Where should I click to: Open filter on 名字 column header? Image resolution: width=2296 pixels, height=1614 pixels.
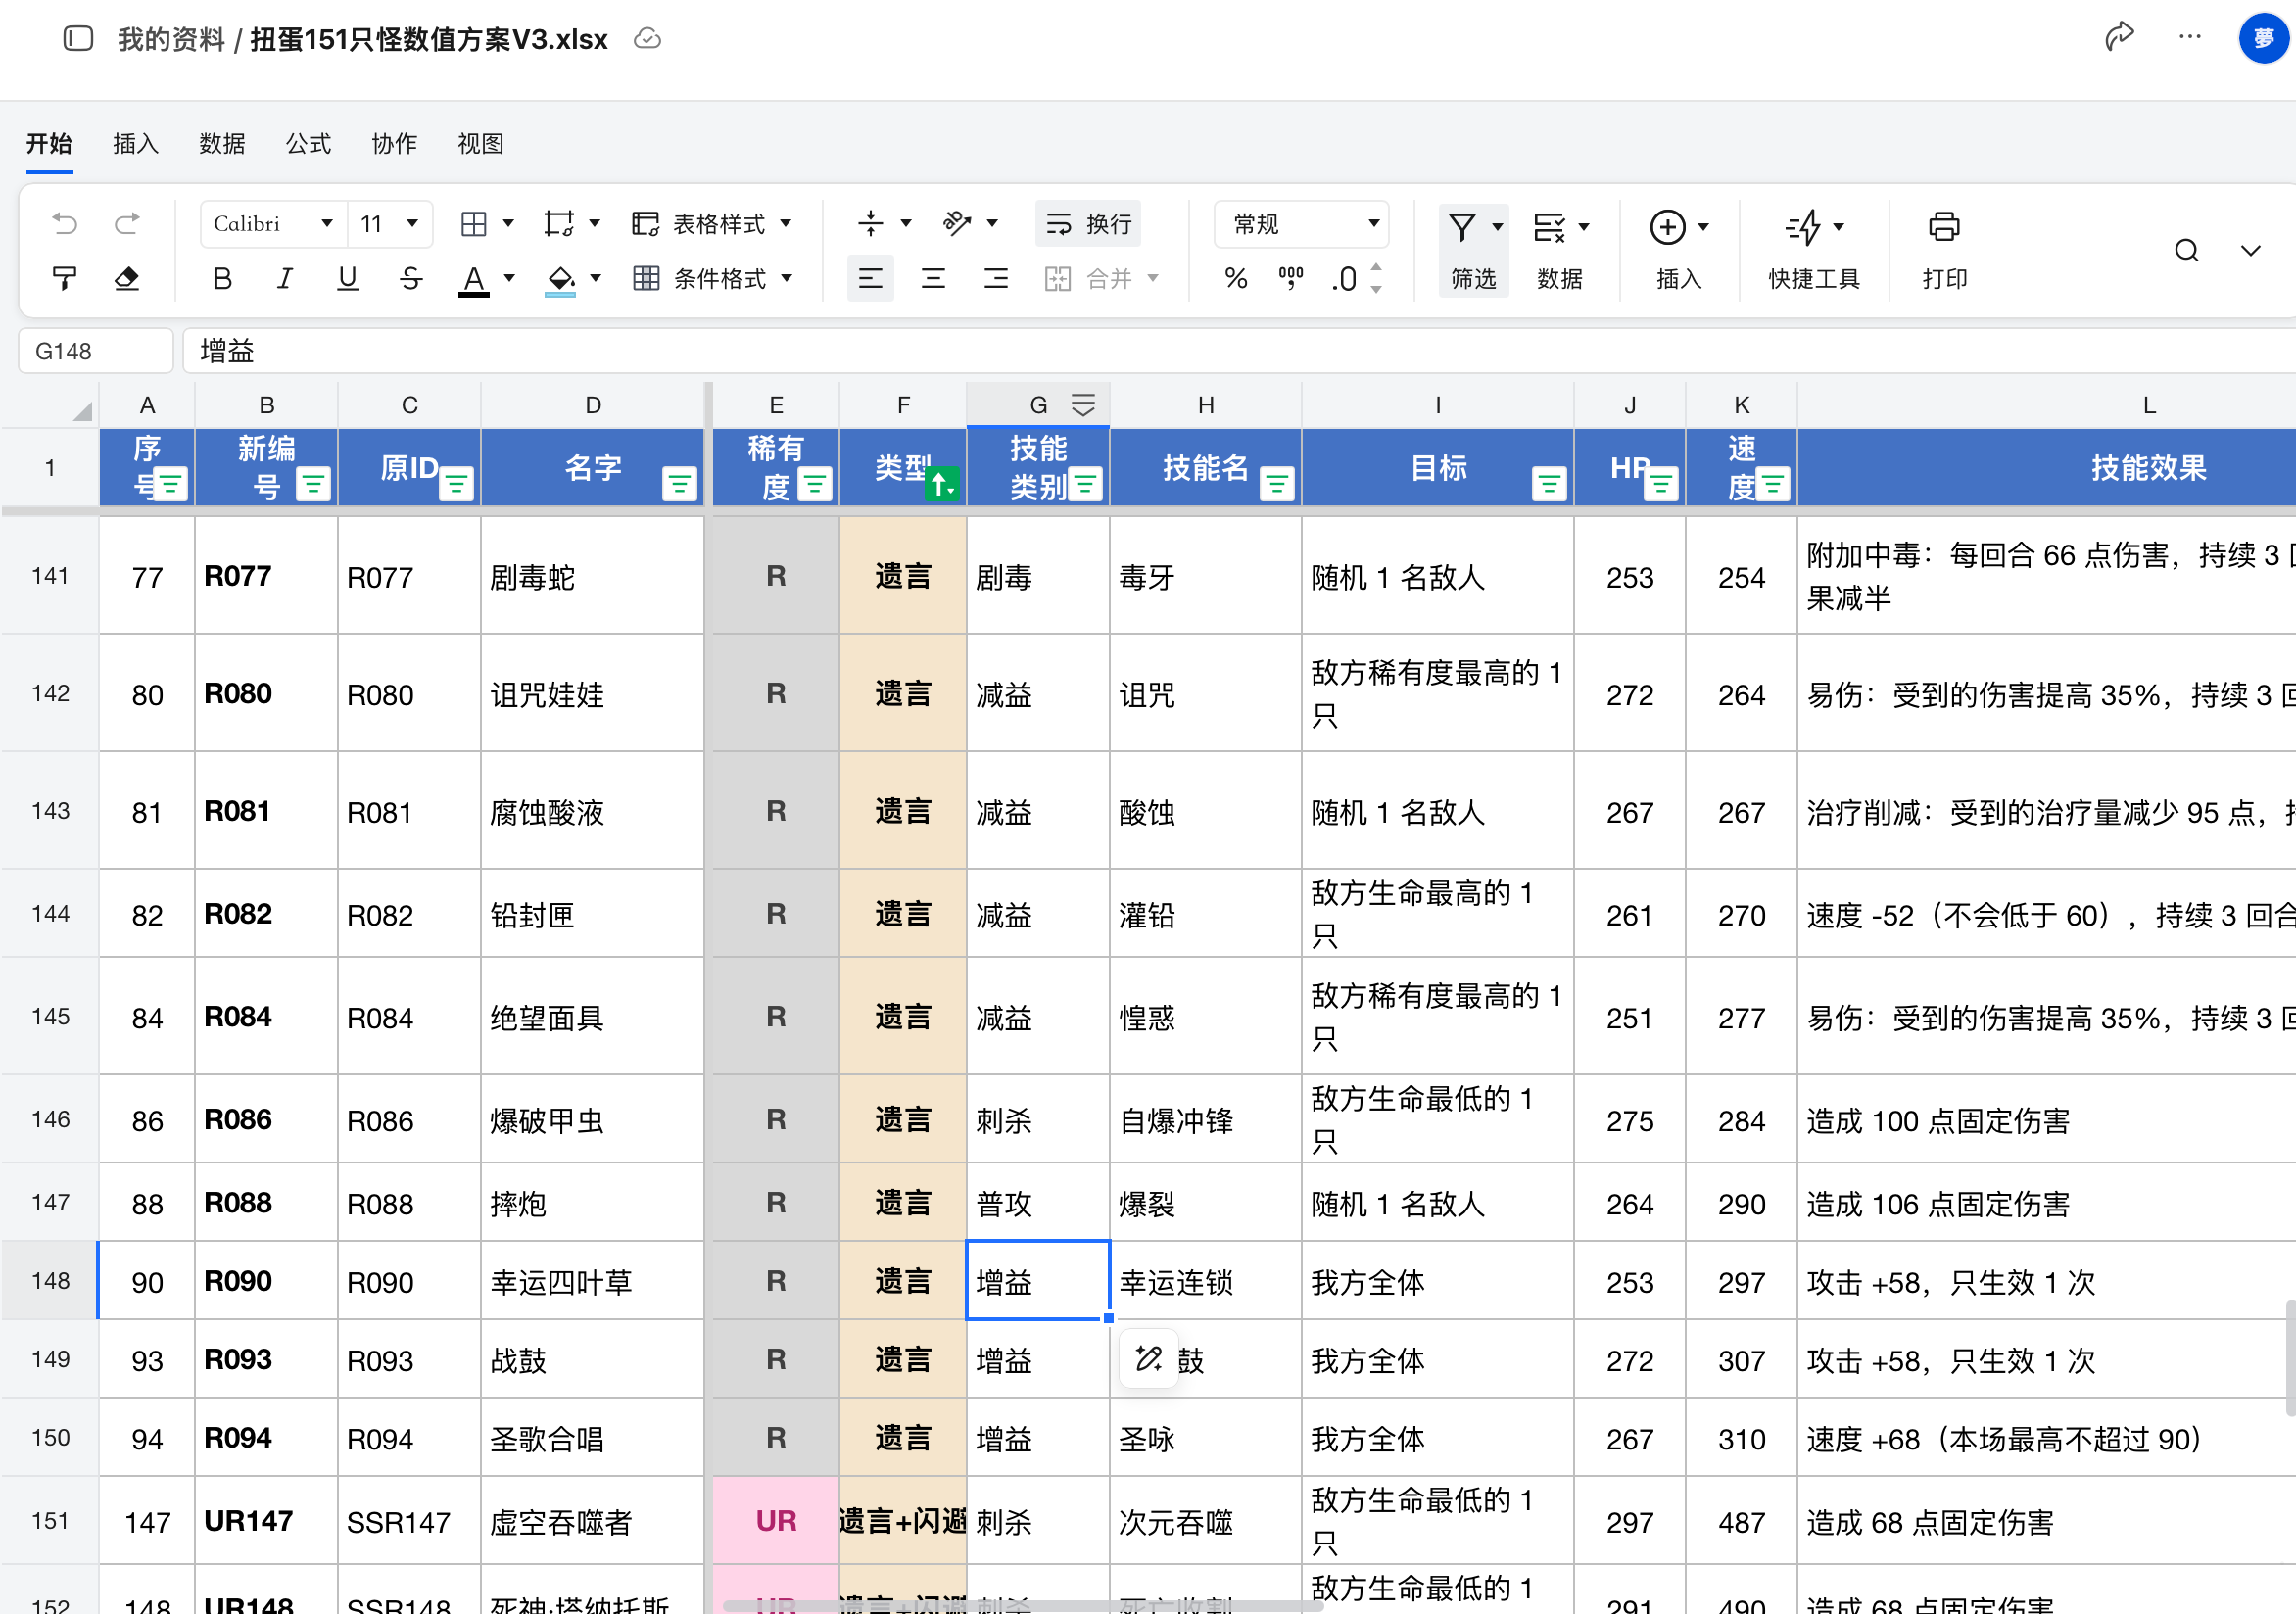[x=680, y=485]
